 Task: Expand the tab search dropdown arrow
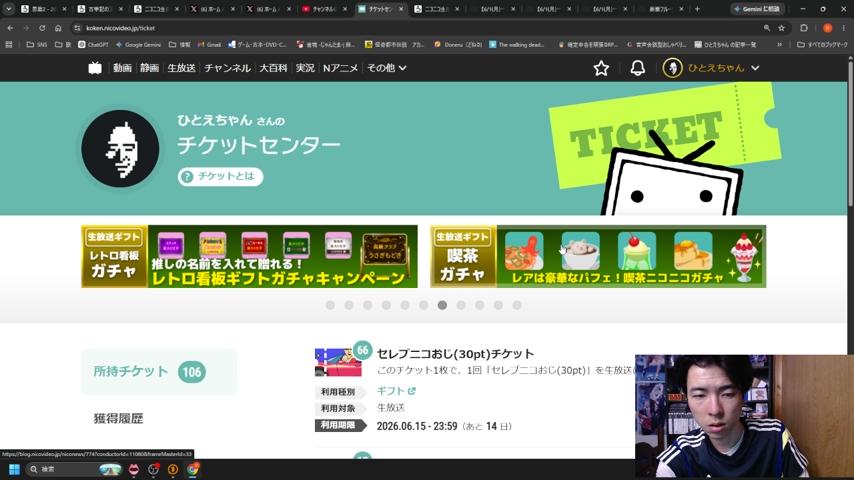pos(9,9)
